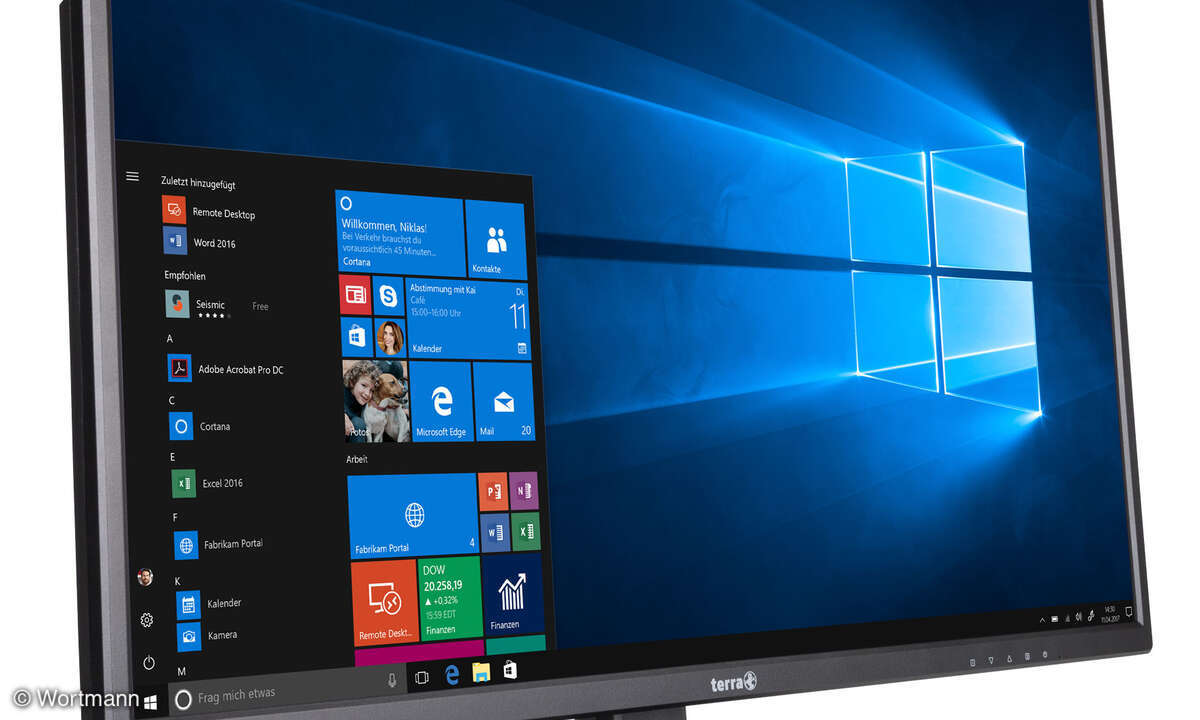The image size is (1200, 720).
Task: Open Kalender in the app list
Action: (x=211, y=604)
